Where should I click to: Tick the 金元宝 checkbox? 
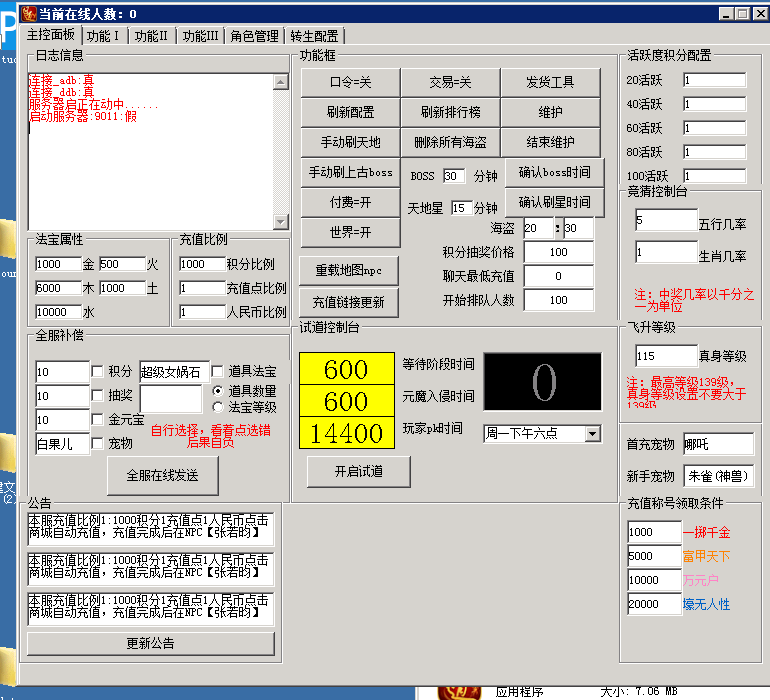point(98,420)
